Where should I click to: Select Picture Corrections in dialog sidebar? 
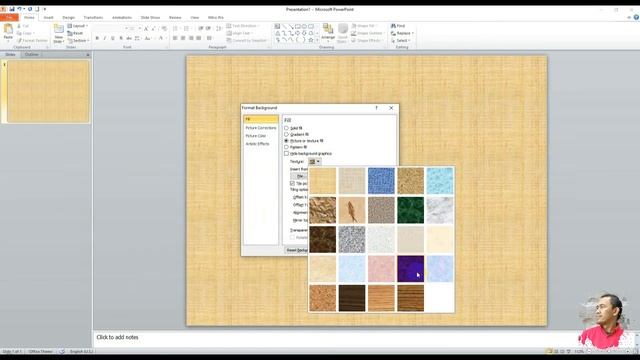(261, 128)
